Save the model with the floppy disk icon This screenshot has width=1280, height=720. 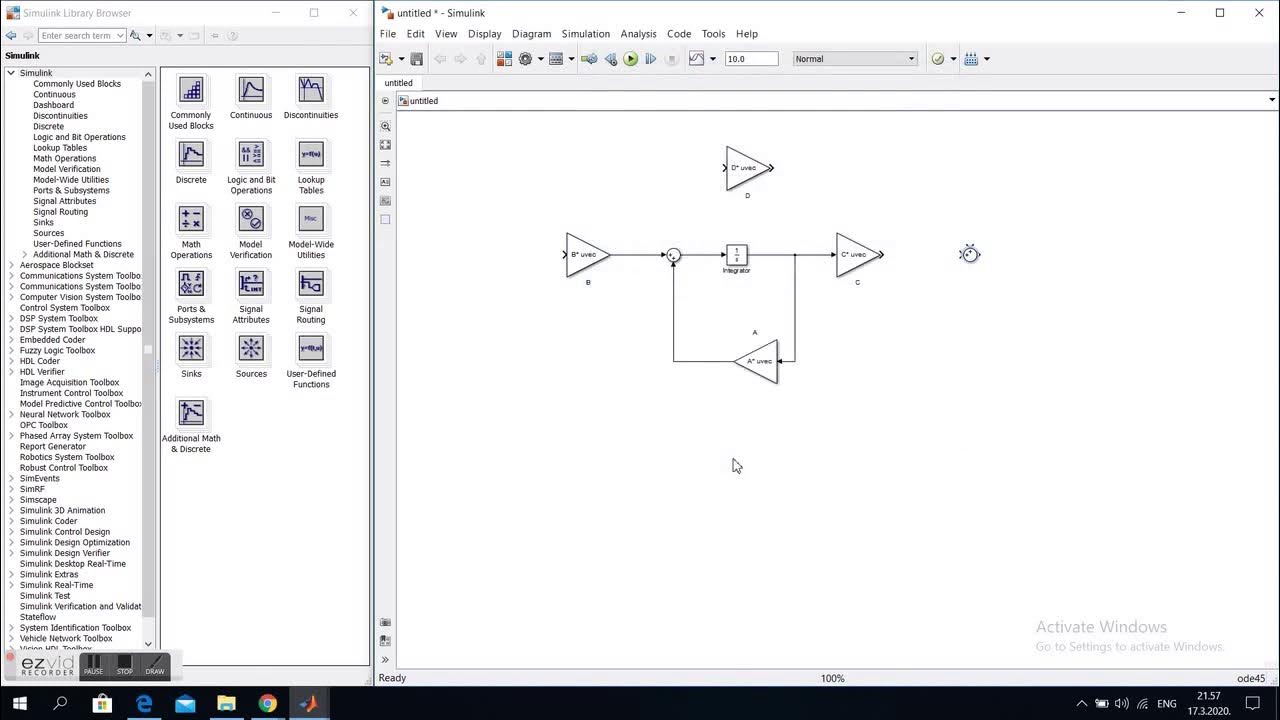click(417, 59)
